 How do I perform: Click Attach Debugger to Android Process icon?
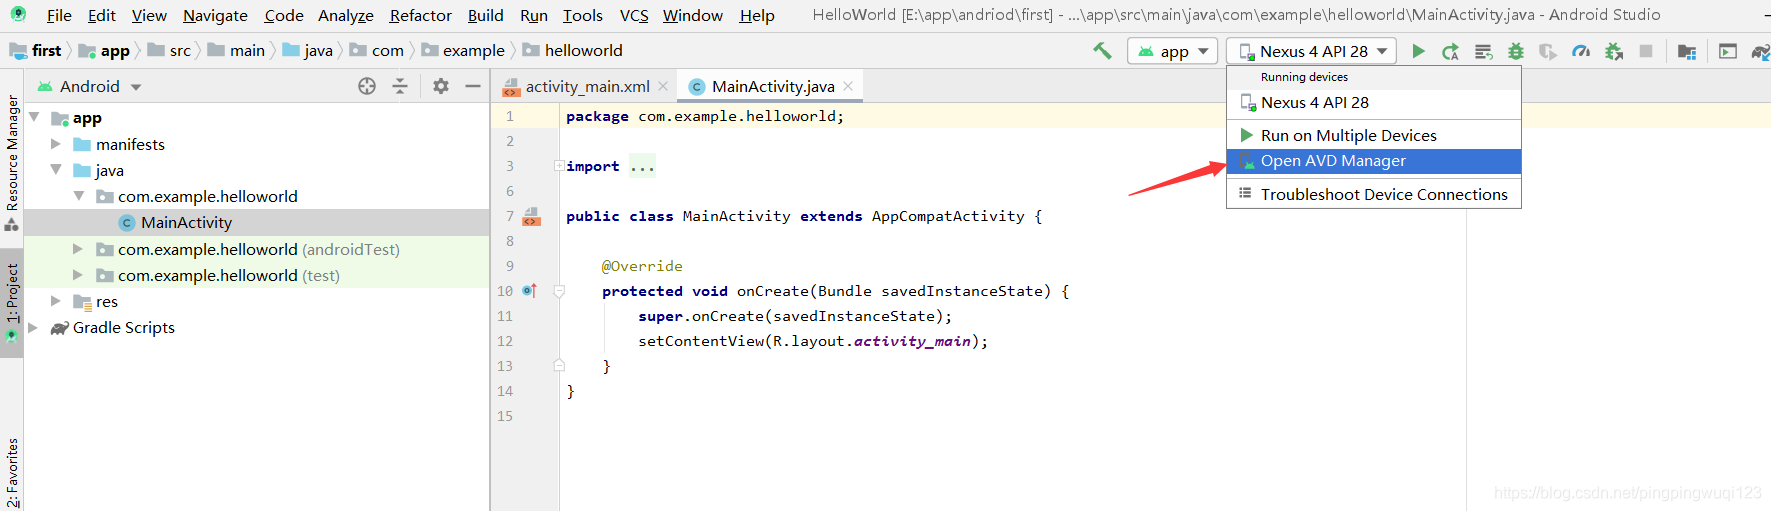click(x=1614, y=51)
